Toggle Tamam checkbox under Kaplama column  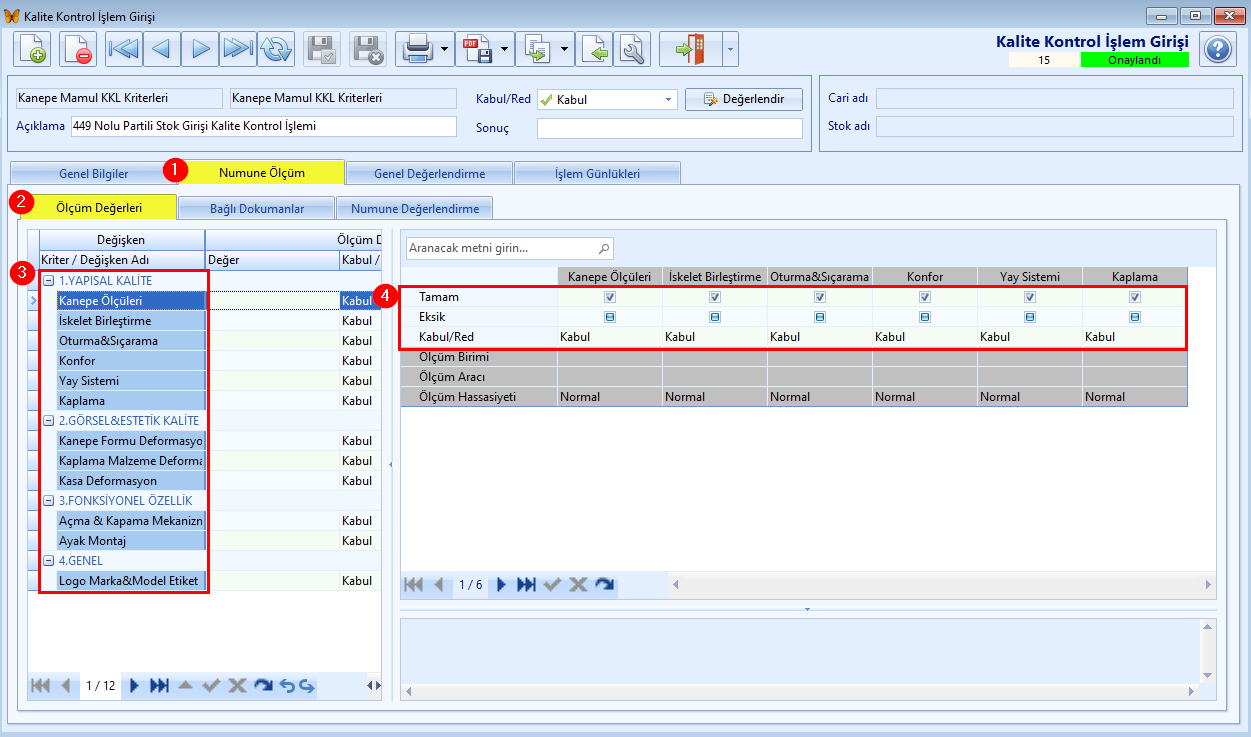[1135, 297]
